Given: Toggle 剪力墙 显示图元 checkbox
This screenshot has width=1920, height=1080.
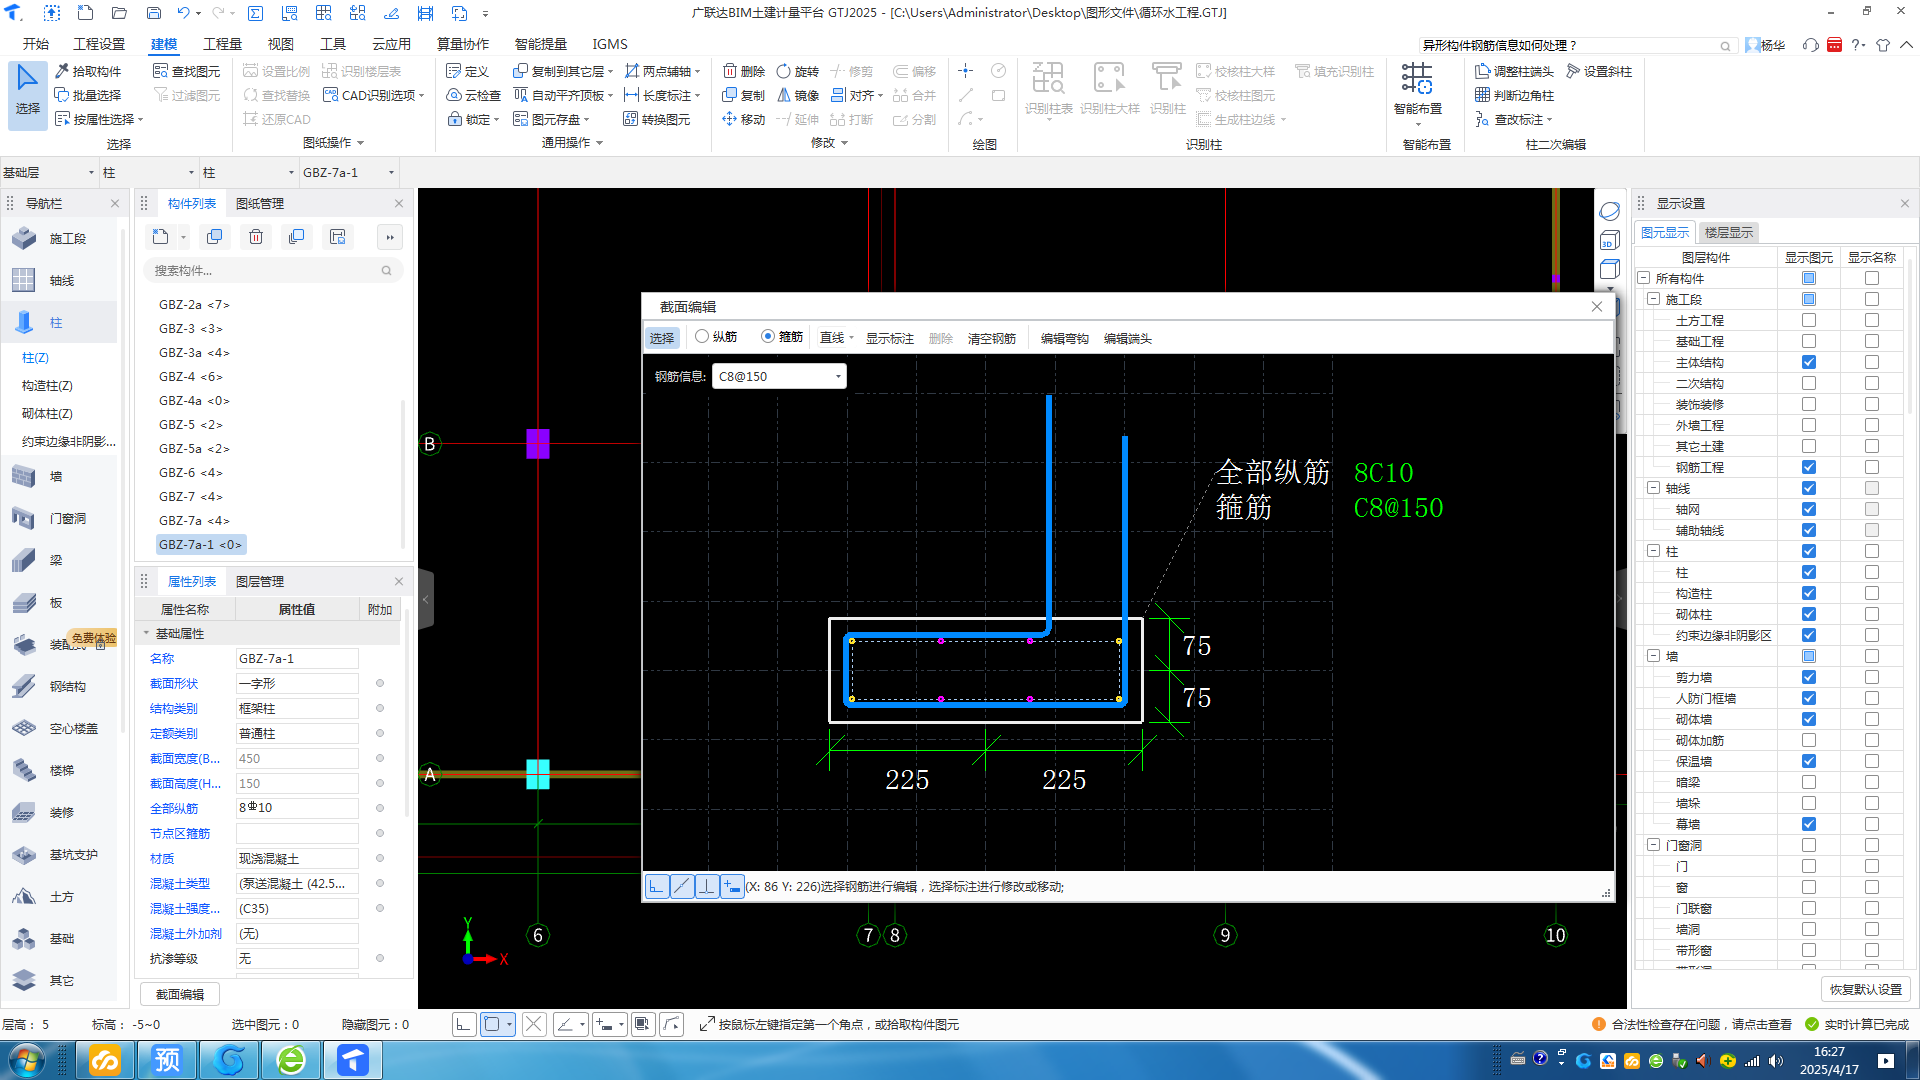Looking at the screenshot, I should tap(1808, 677).
